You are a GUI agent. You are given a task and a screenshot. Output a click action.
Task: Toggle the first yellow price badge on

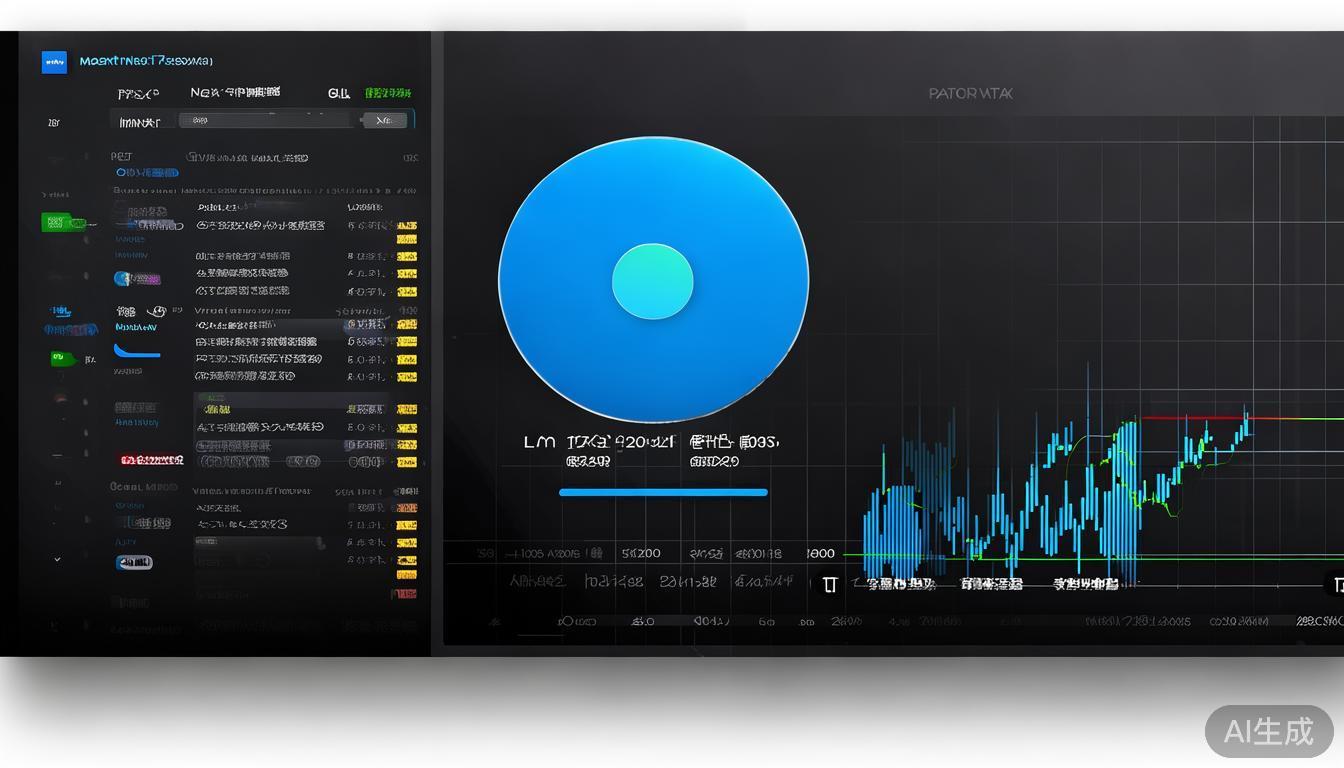(407, 224)
